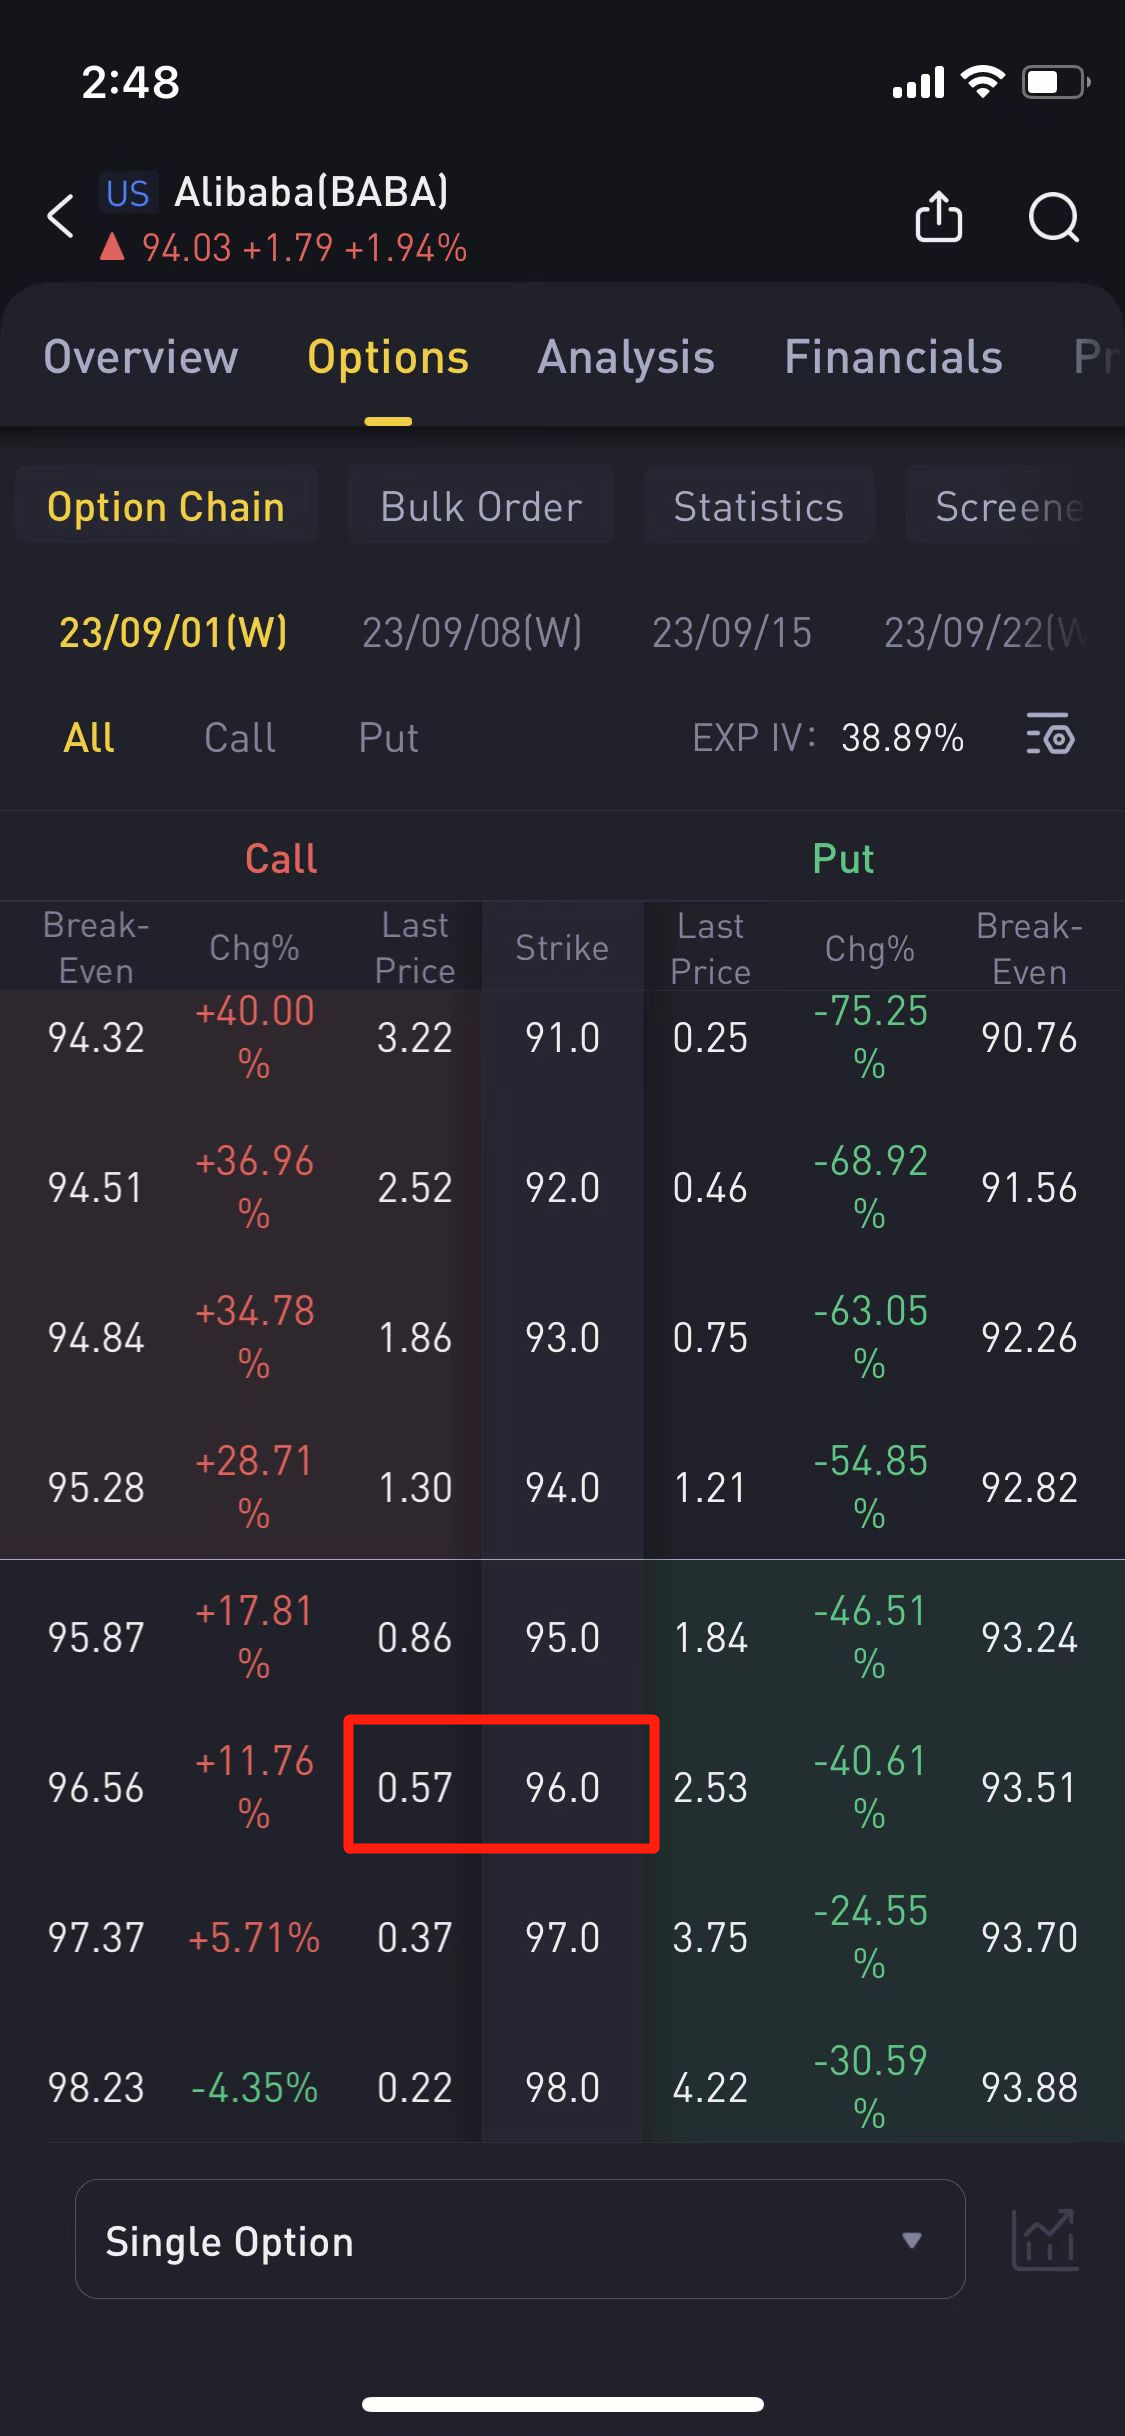
Task: Open the Bulk Order section
Action: click(x=481, y=506)
